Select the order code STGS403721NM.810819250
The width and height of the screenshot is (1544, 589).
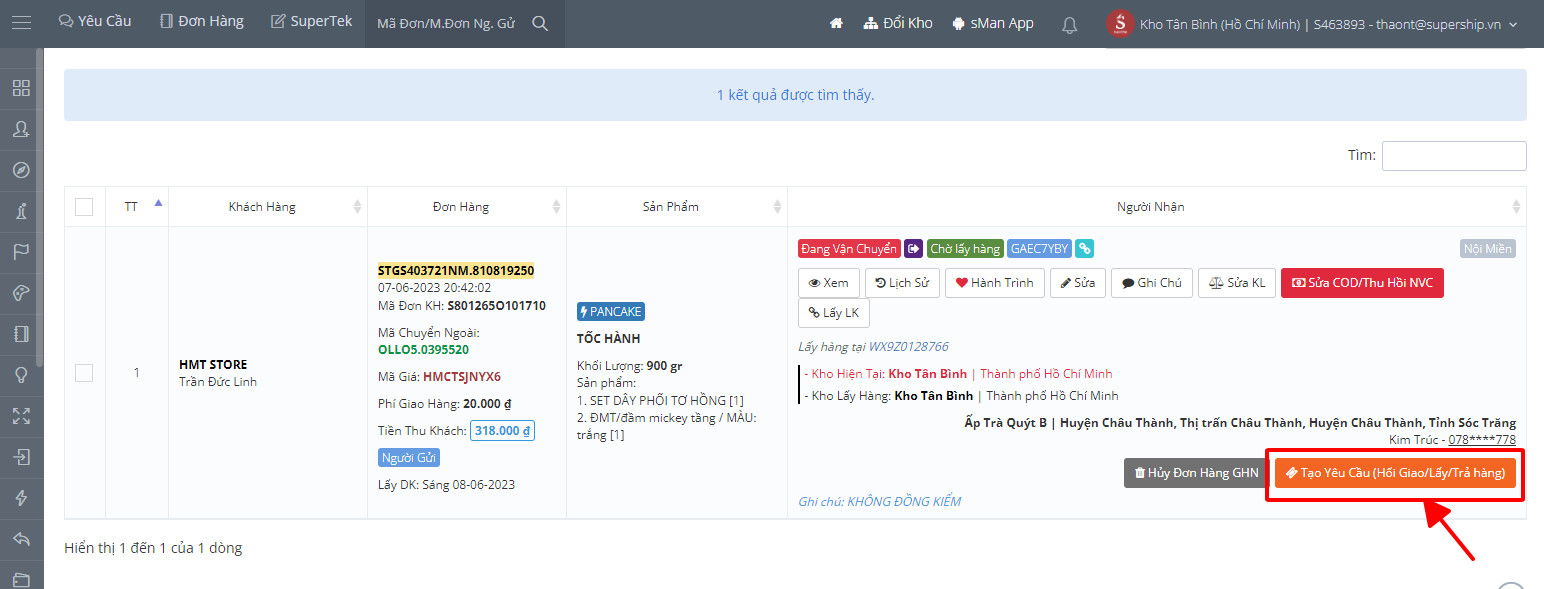coord(456,270)
